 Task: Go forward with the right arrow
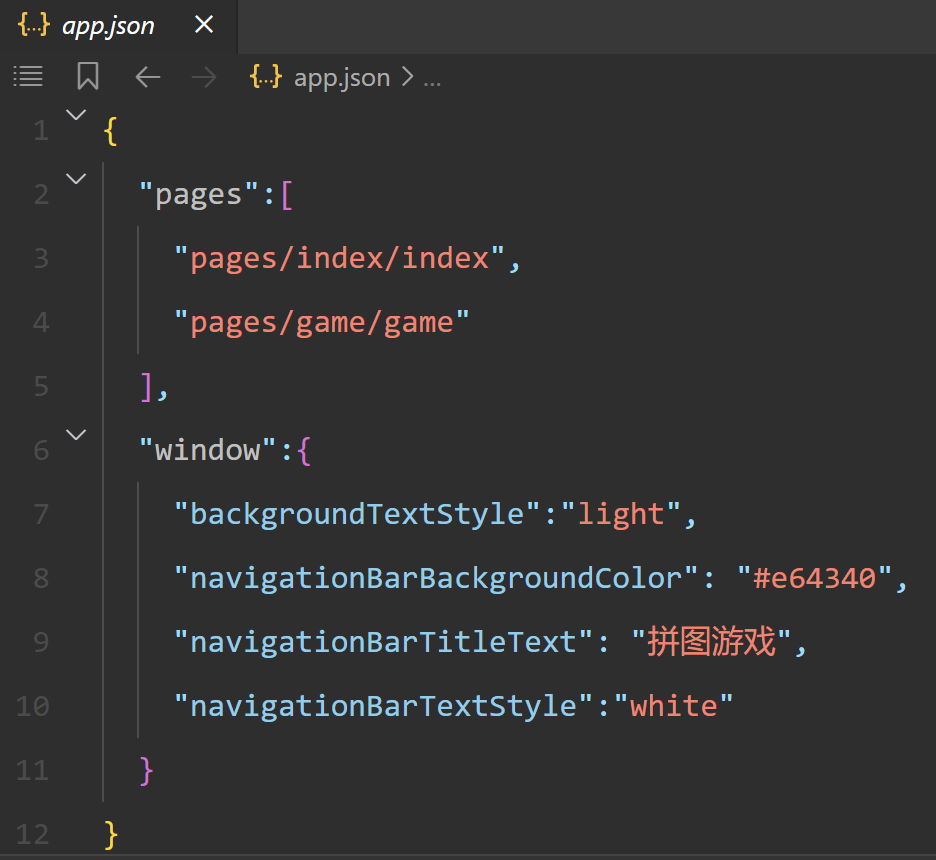click(x=204, y=77)
